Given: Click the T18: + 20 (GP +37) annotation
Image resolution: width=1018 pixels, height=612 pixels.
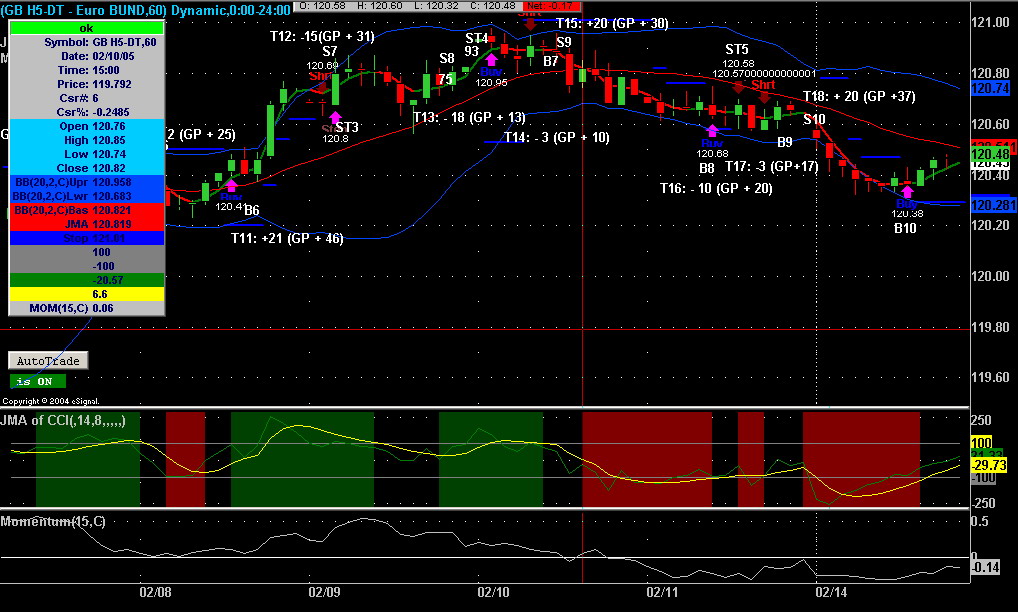Looking at the screenshot, I should click(x=859, y=96).
